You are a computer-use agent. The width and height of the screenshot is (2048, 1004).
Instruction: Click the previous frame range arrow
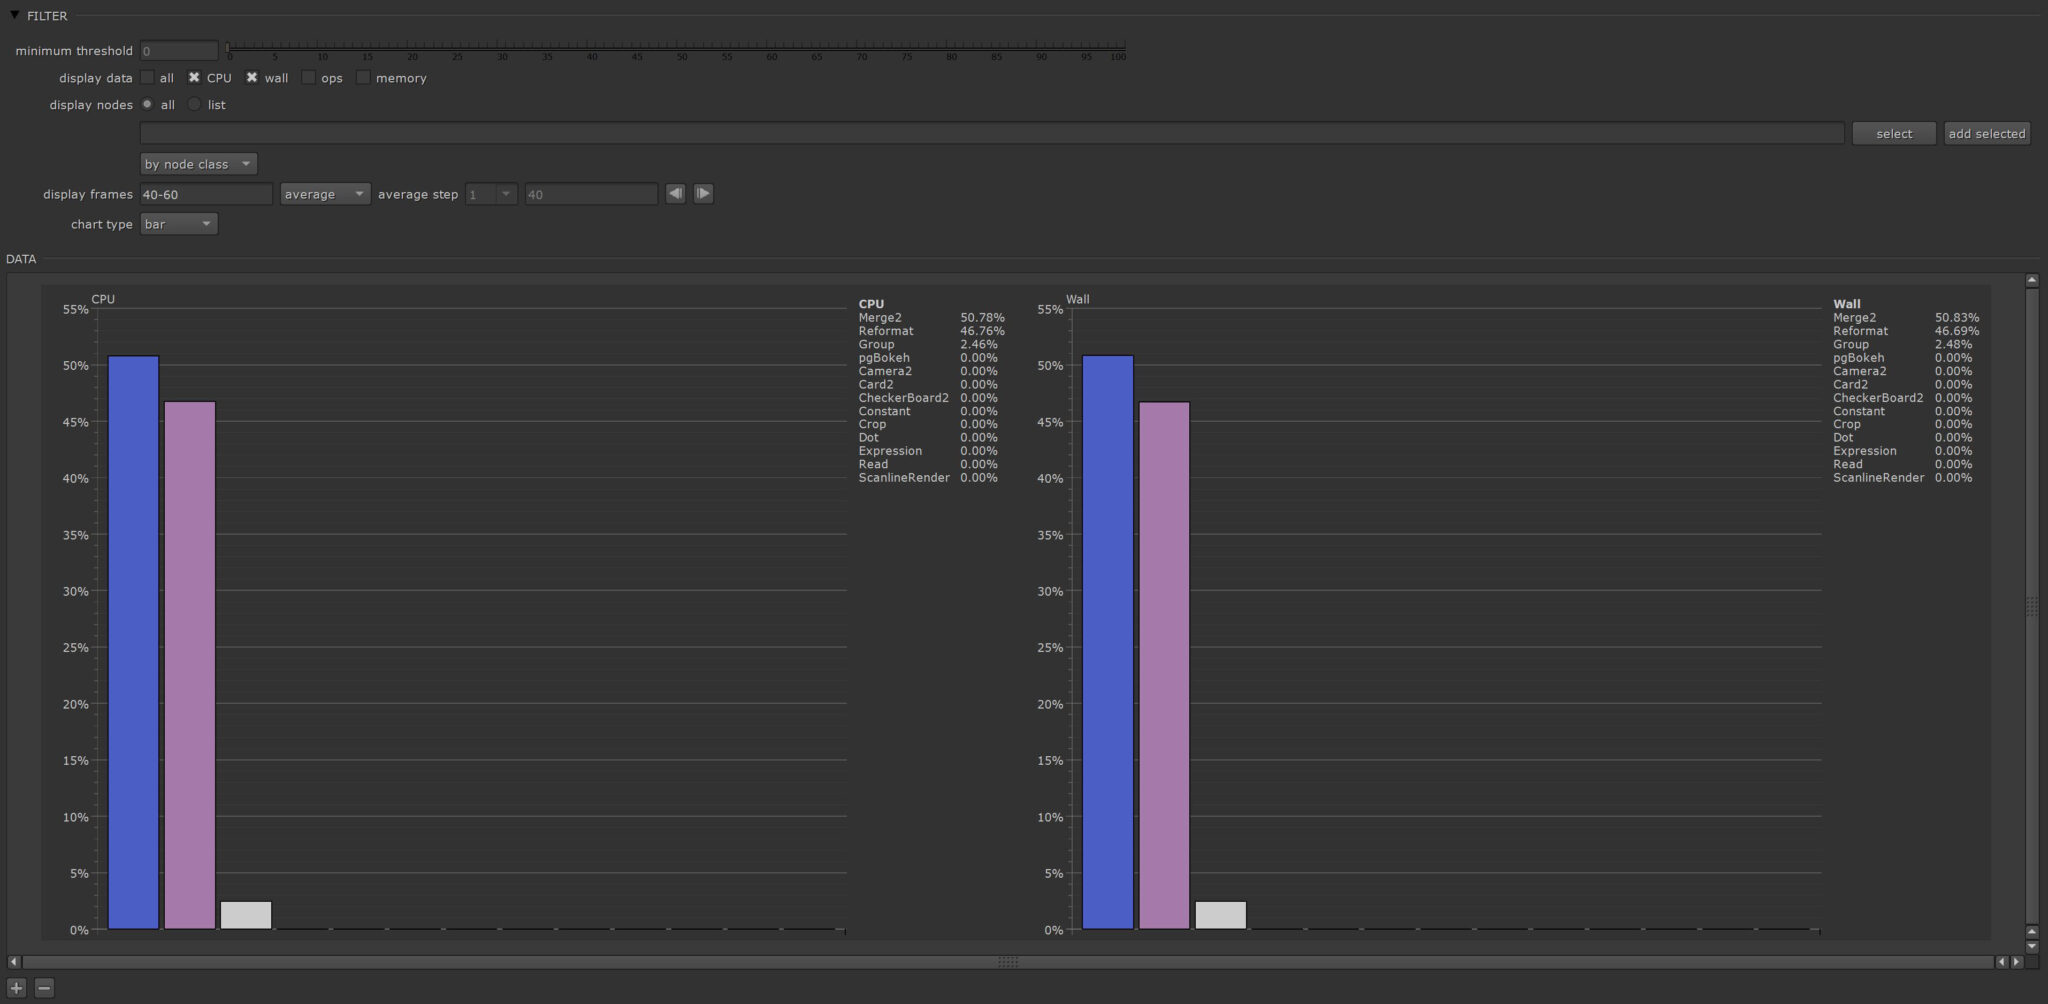pyautogui.click(x=675, y=193)
